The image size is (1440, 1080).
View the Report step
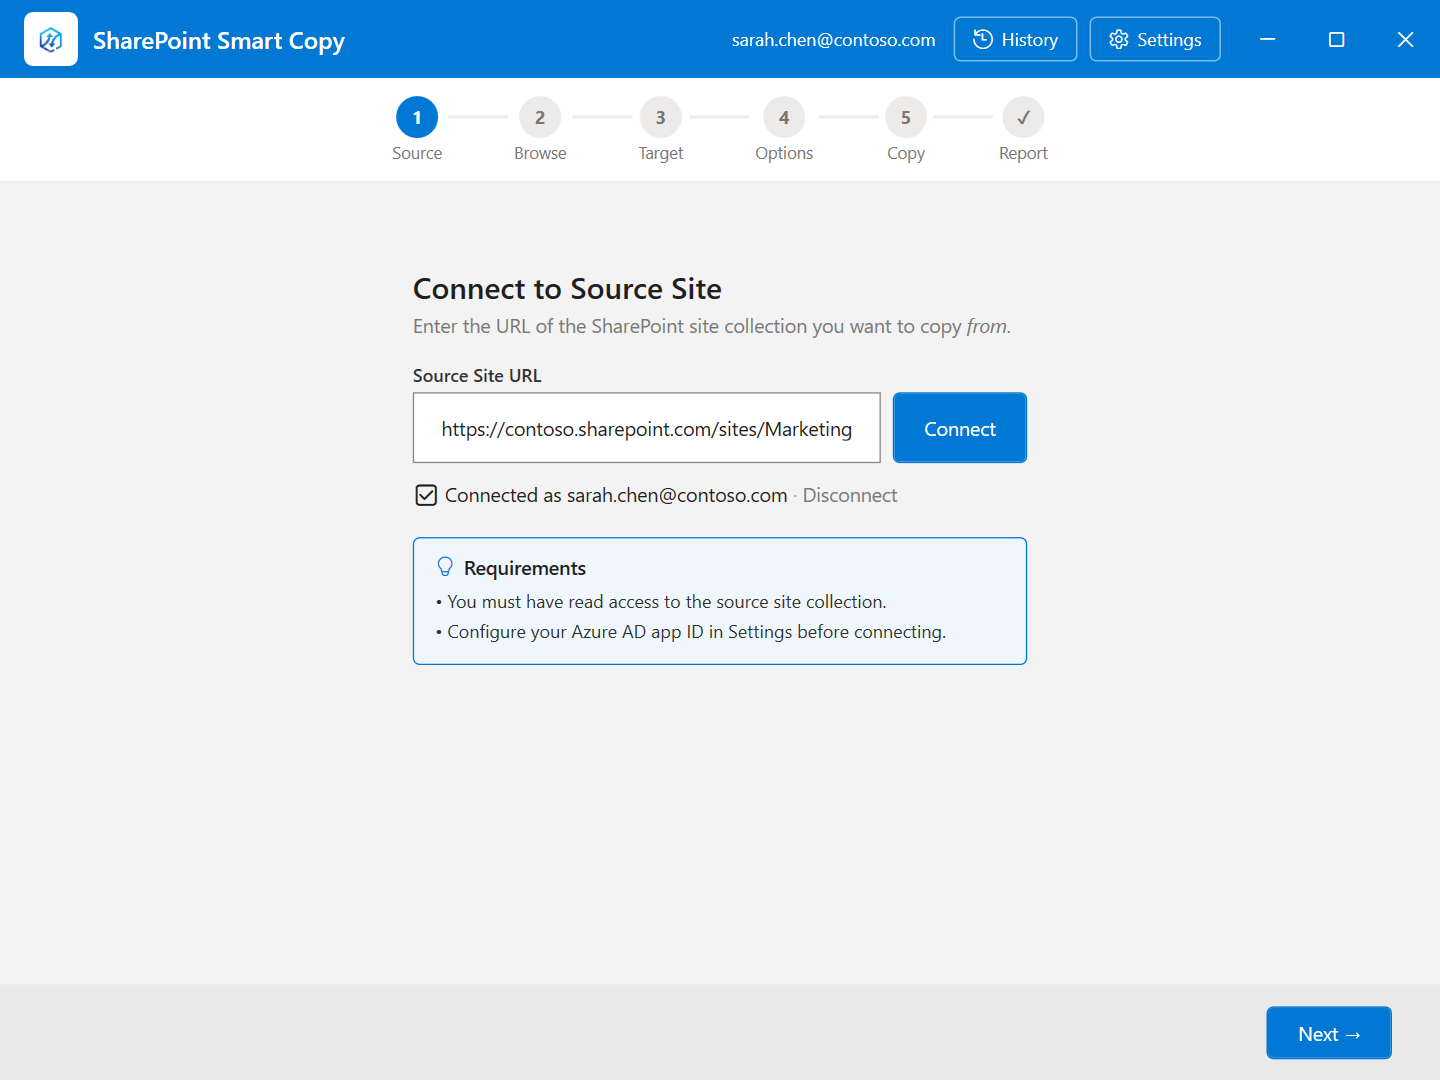pos(1023,129)
